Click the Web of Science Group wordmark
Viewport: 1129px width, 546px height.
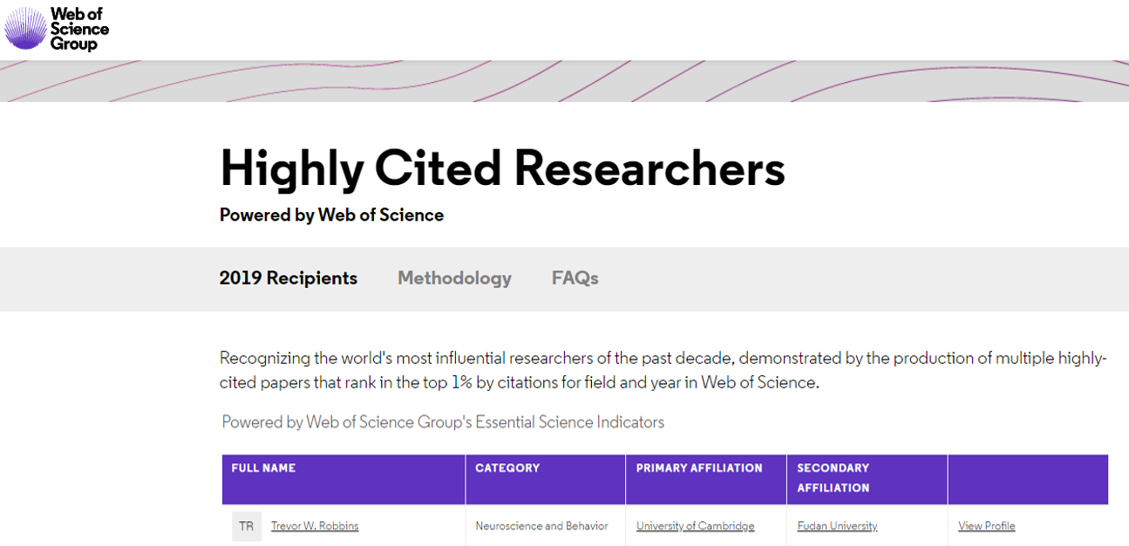79,29
